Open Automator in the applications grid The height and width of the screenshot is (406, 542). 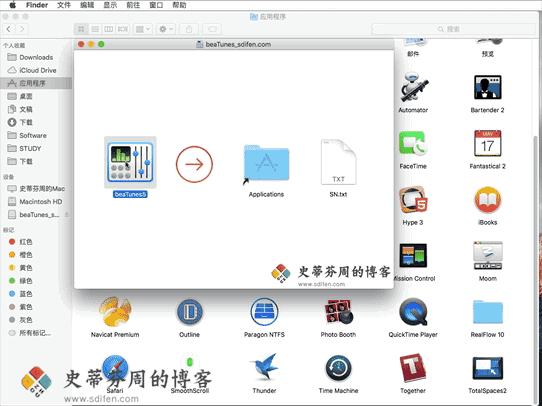(x=413, y=87)
